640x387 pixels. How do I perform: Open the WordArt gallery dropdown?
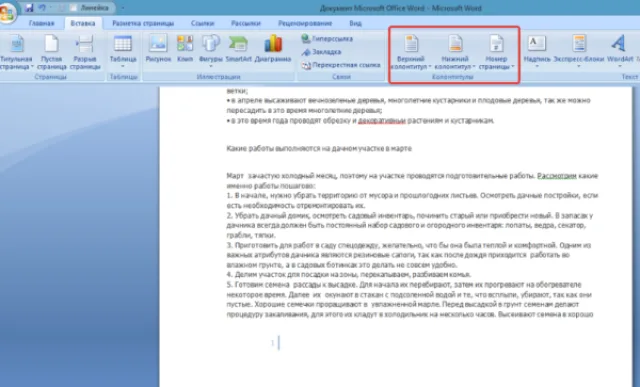coord(620,51)
